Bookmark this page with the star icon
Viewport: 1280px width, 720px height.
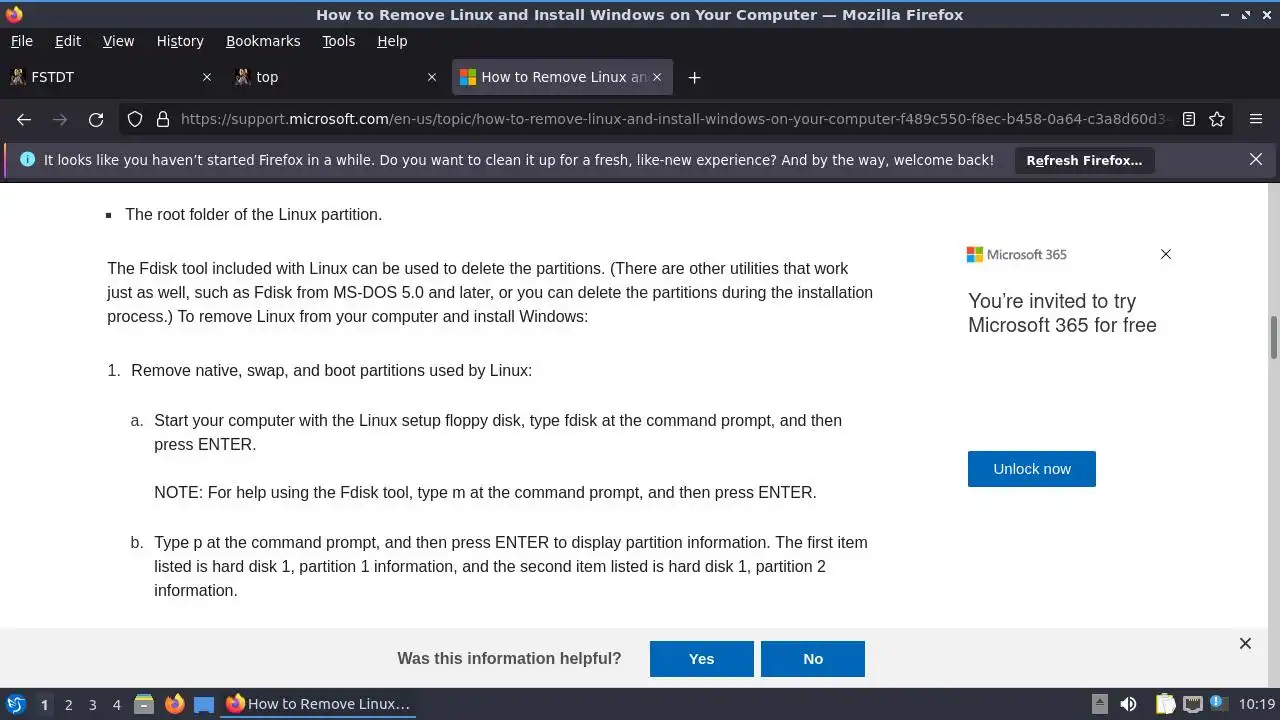[x=1217, y=119]
